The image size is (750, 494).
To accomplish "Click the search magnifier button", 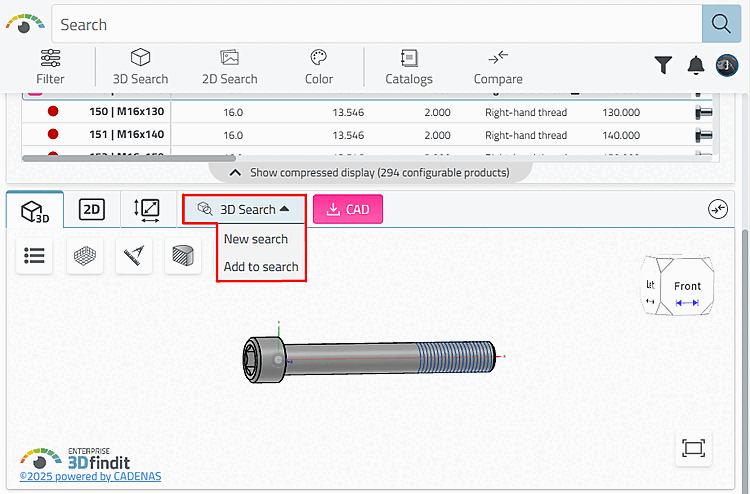I will (x=721, y=24).
